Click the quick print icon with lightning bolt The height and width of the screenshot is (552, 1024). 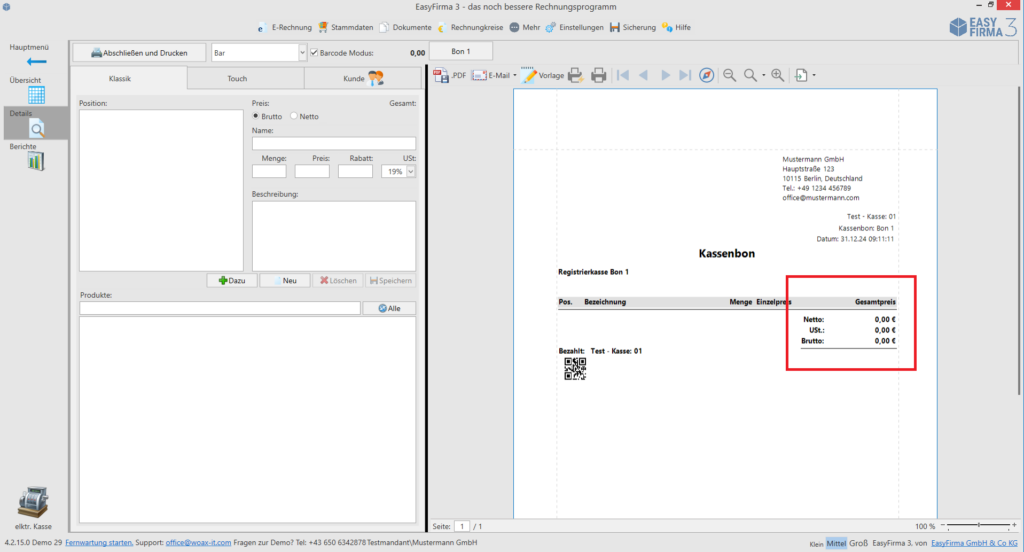click(575, 76)
